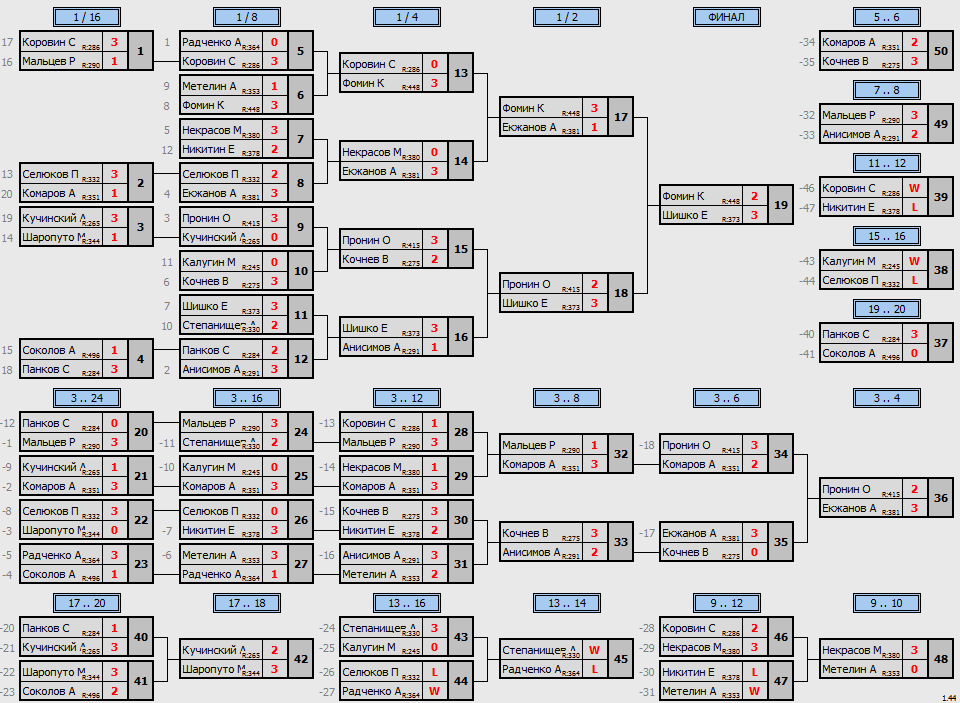960x703 pixels.
Task: Click the '11 .. 12' placement header
Action: tap(887, 163)
